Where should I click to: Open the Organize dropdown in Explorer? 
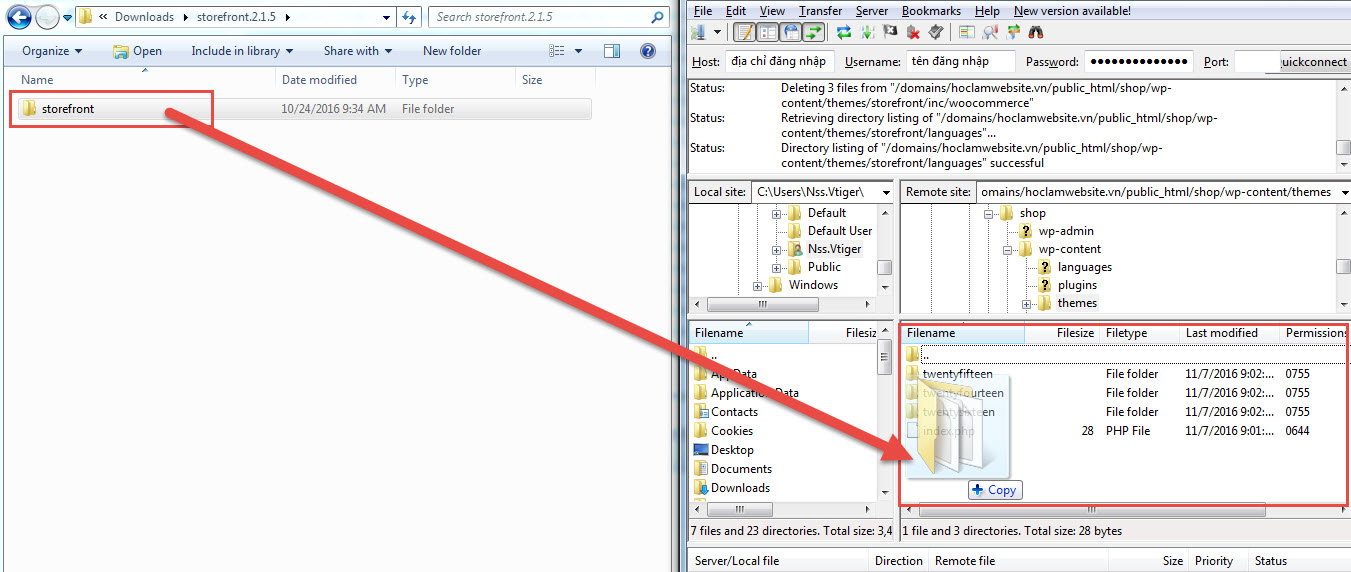tap(52, 51)
